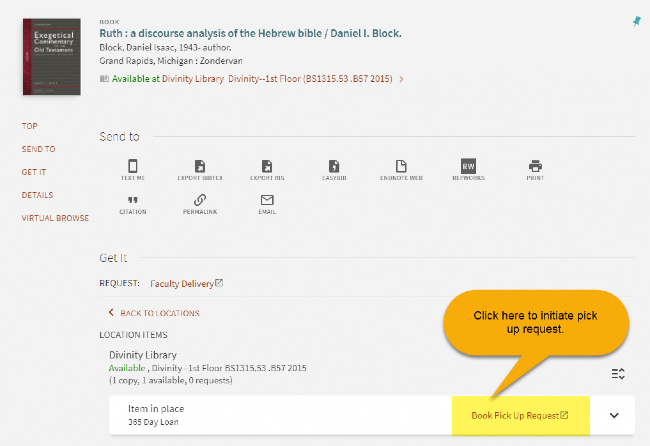Send record to EndNote Web

(401, 167)
